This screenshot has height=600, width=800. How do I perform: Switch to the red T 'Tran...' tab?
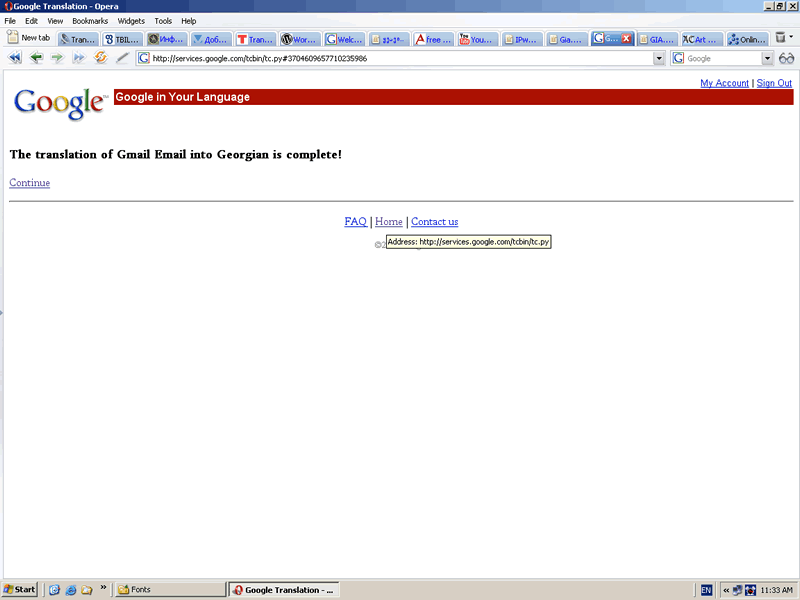pos(255,39)
